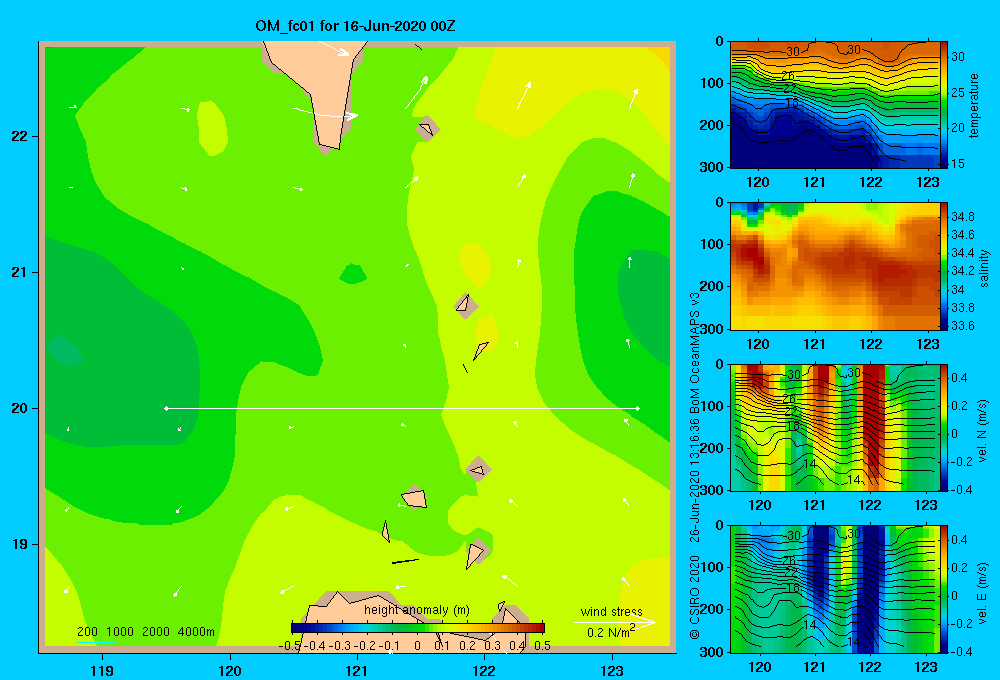Click the '15' tick on temperature scale
The width and height of the screenshot is (1000, 680).
[958, 163]
